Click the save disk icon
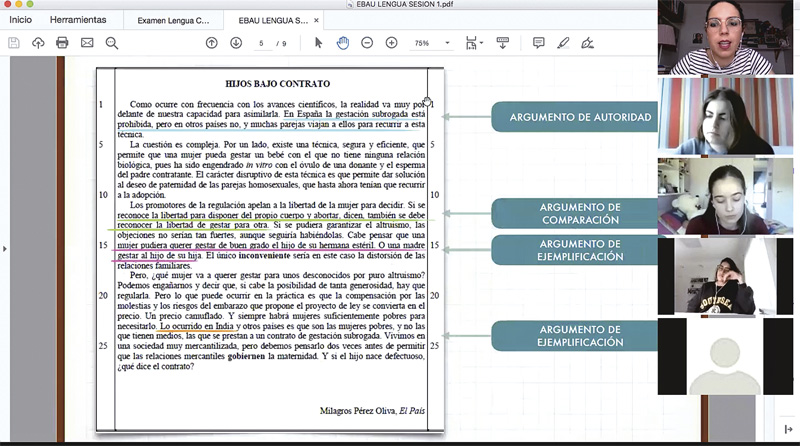The image size is (800, 446). [x=14, y=43]
